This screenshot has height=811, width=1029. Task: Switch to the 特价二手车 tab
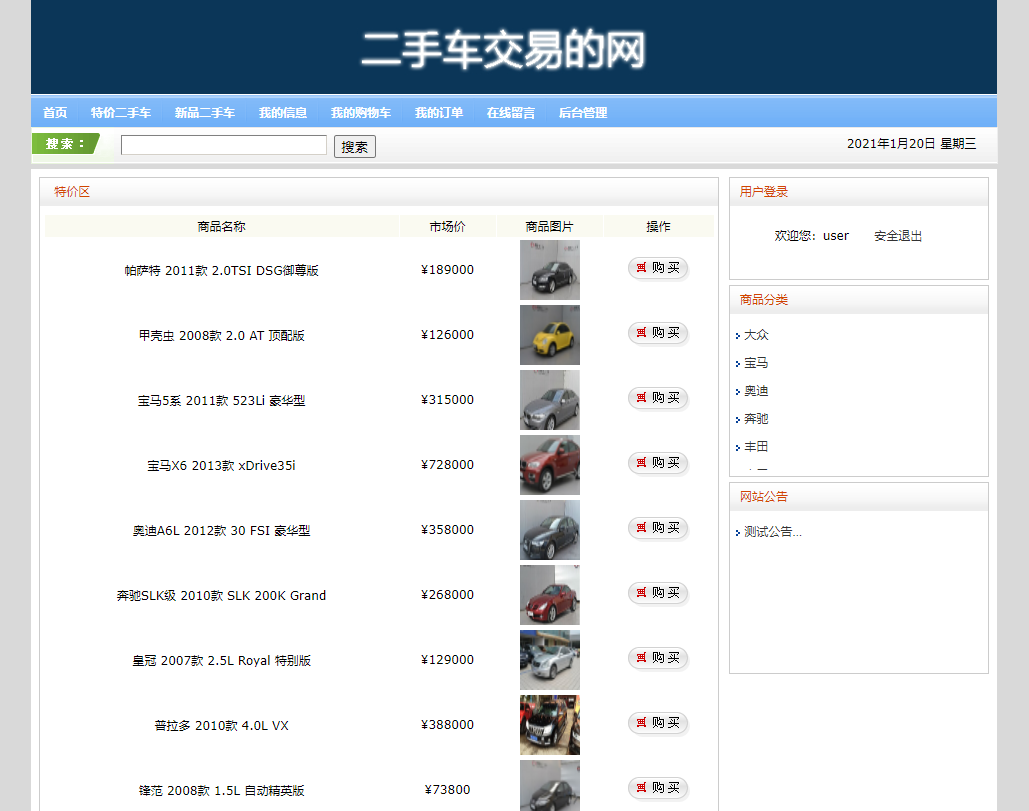[120, 113]
